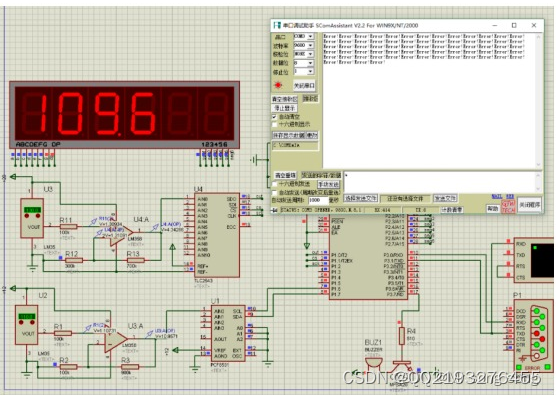The height and width of the screenshot is (396, 556).
Task: Enable the 十六进制发送 hex send checkbox
Action: (x=274, y=184)
